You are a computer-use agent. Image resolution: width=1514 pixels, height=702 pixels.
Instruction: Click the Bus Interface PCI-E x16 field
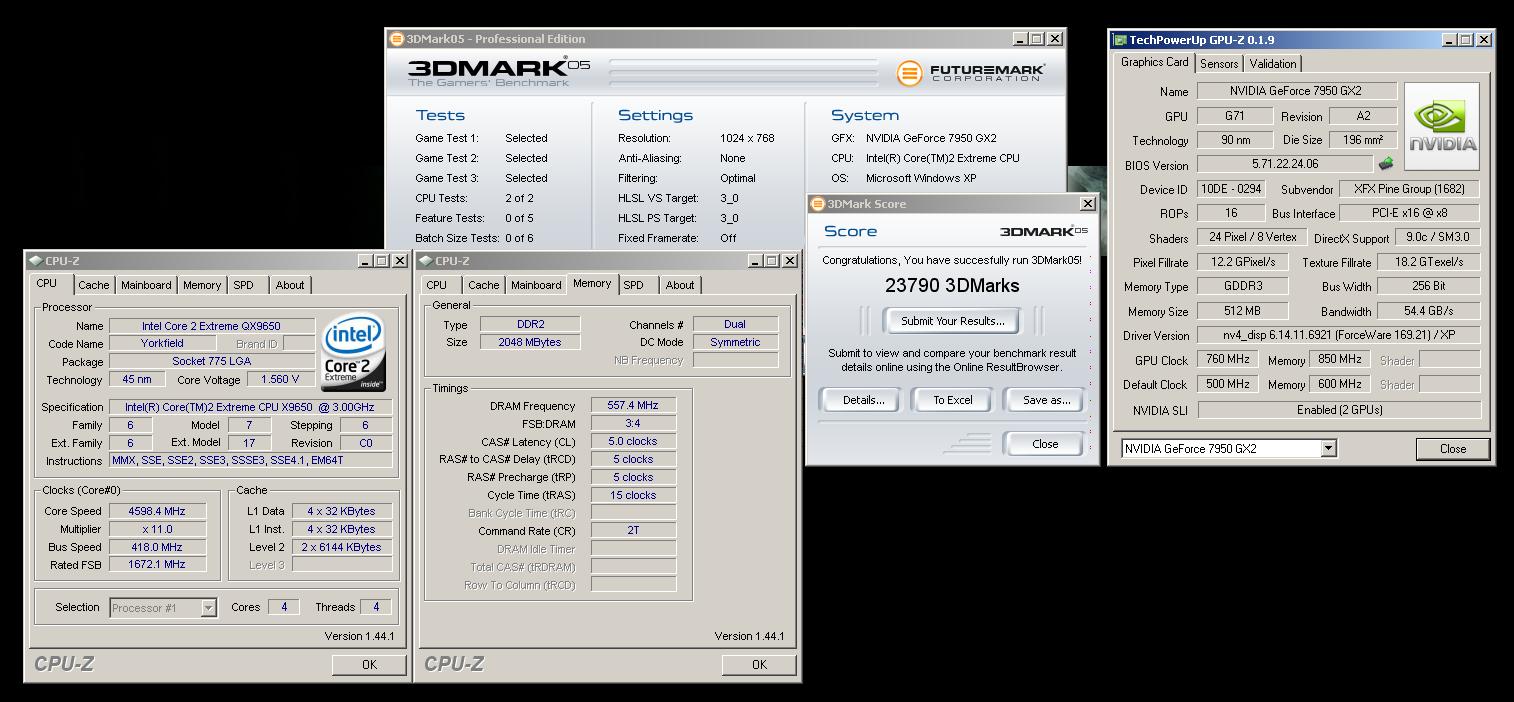1410,213
